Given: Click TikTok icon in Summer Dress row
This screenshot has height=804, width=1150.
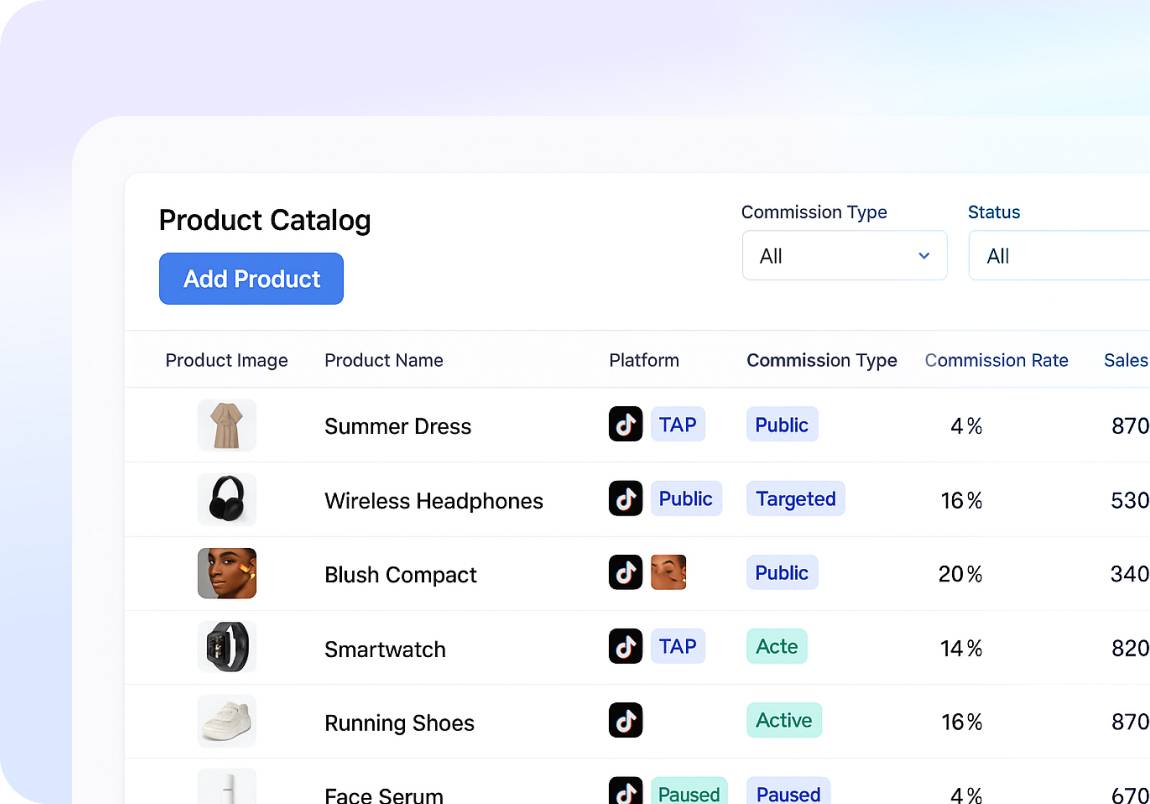Looking at the screenshot, I should click(625, 424).
